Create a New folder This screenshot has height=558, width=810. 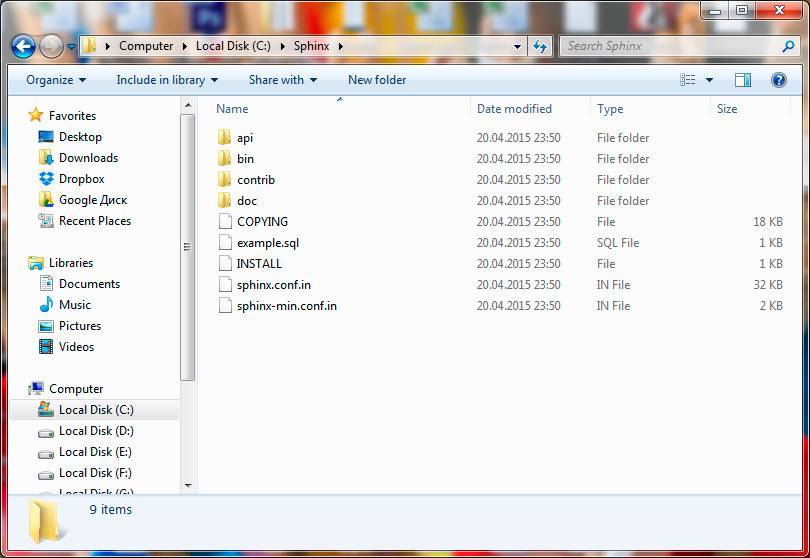(x=377, y=80)
